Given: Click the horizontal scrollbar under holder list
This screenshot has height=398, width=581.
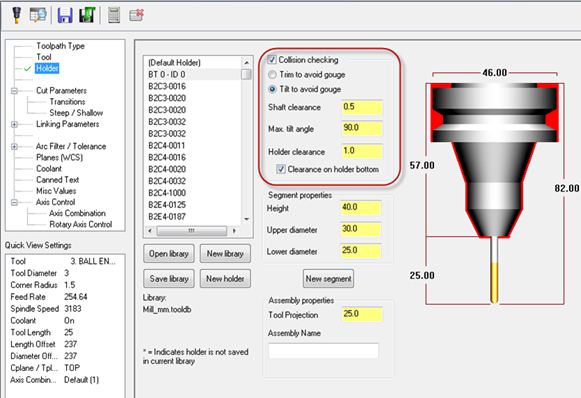Looking at the screenshot, I should 192,230.
